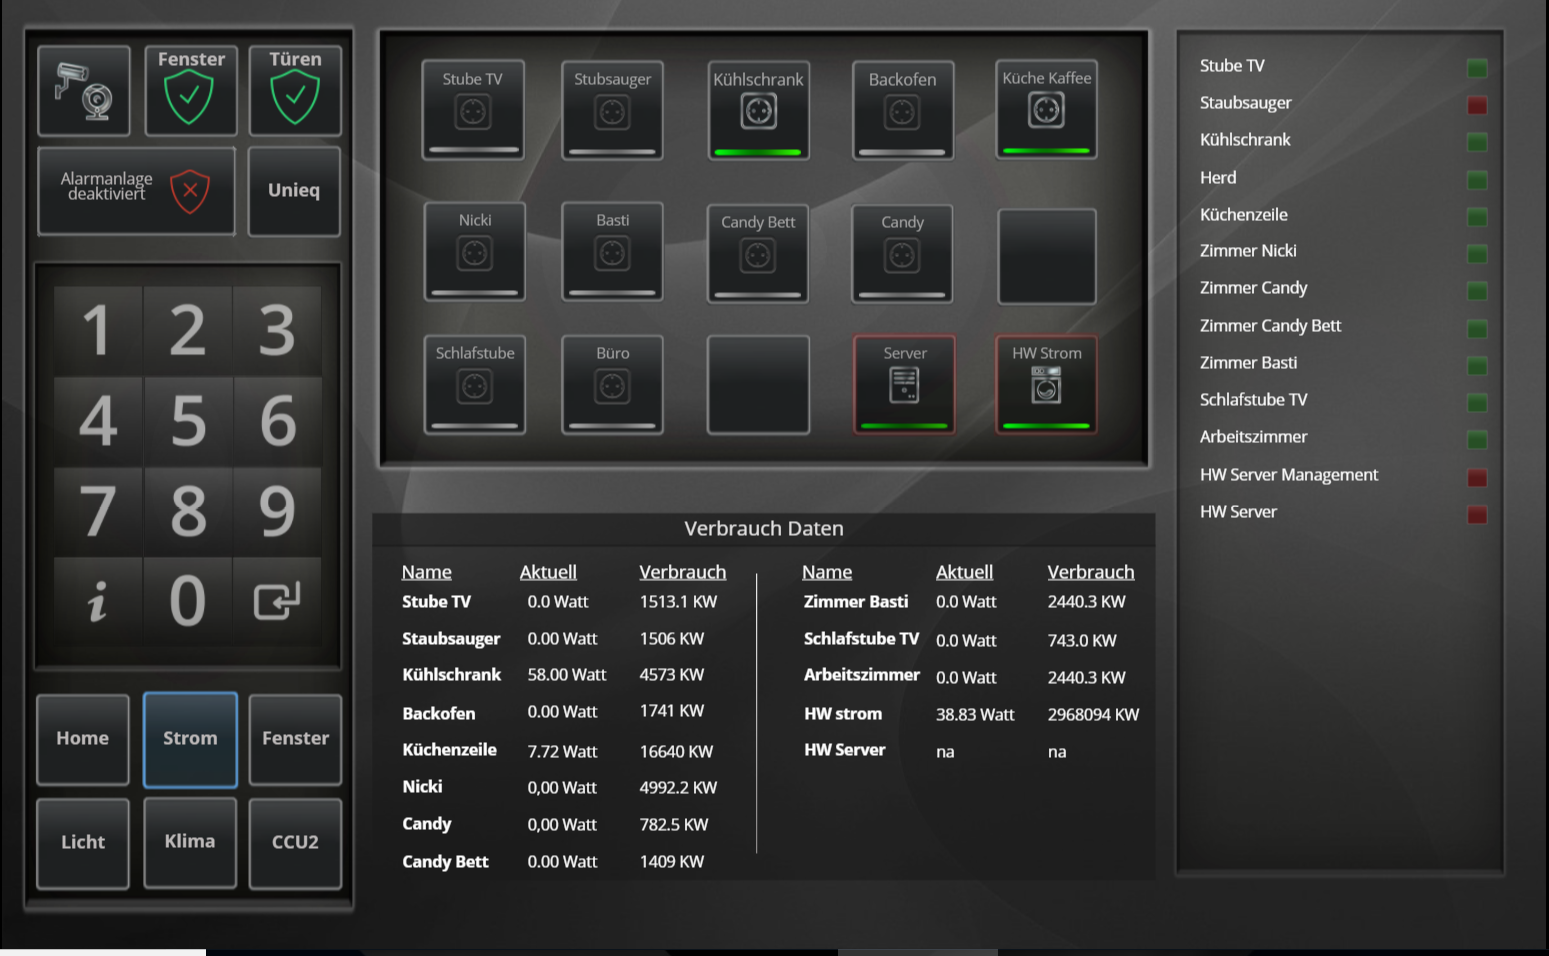Toggle the Kühlschrank power socket
This screenshot has height=956, width=1549.
758,111
